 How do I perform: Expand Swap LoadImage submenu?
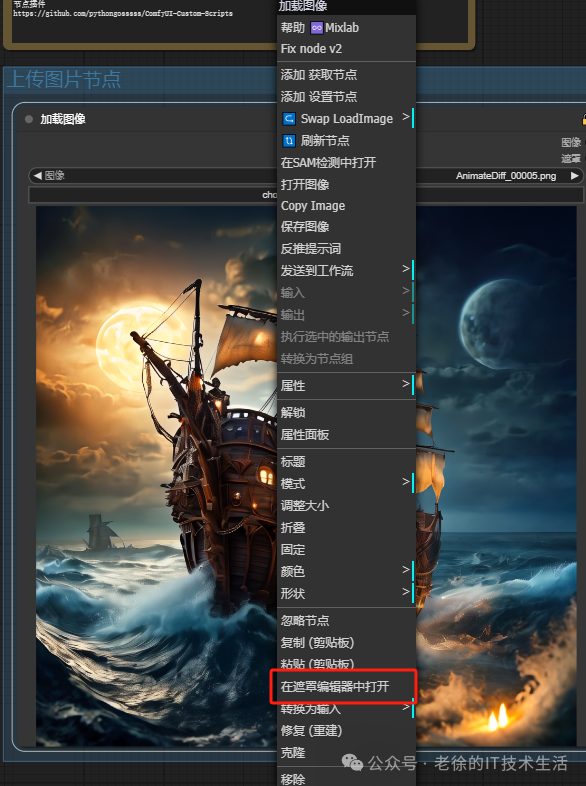[x=346, y=119]
